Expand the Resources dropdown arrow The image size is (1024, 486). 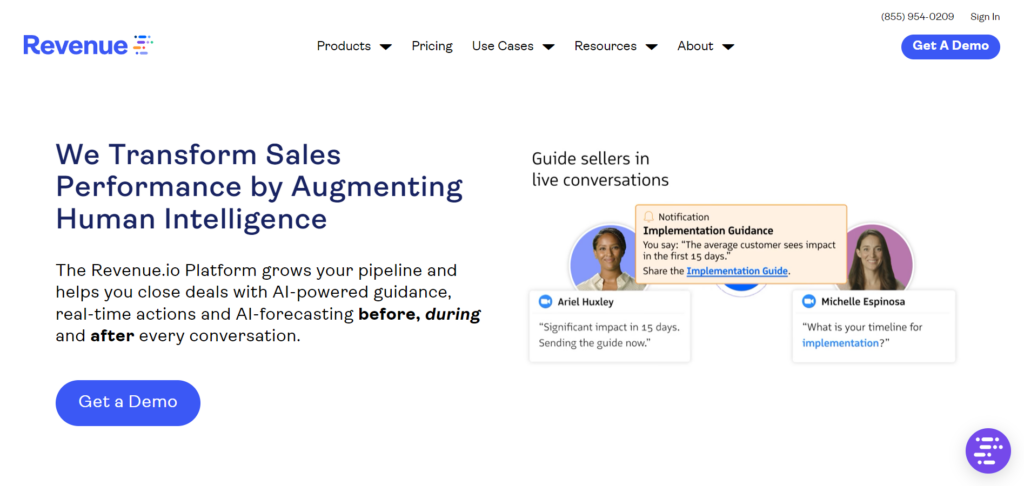[651, 47]
